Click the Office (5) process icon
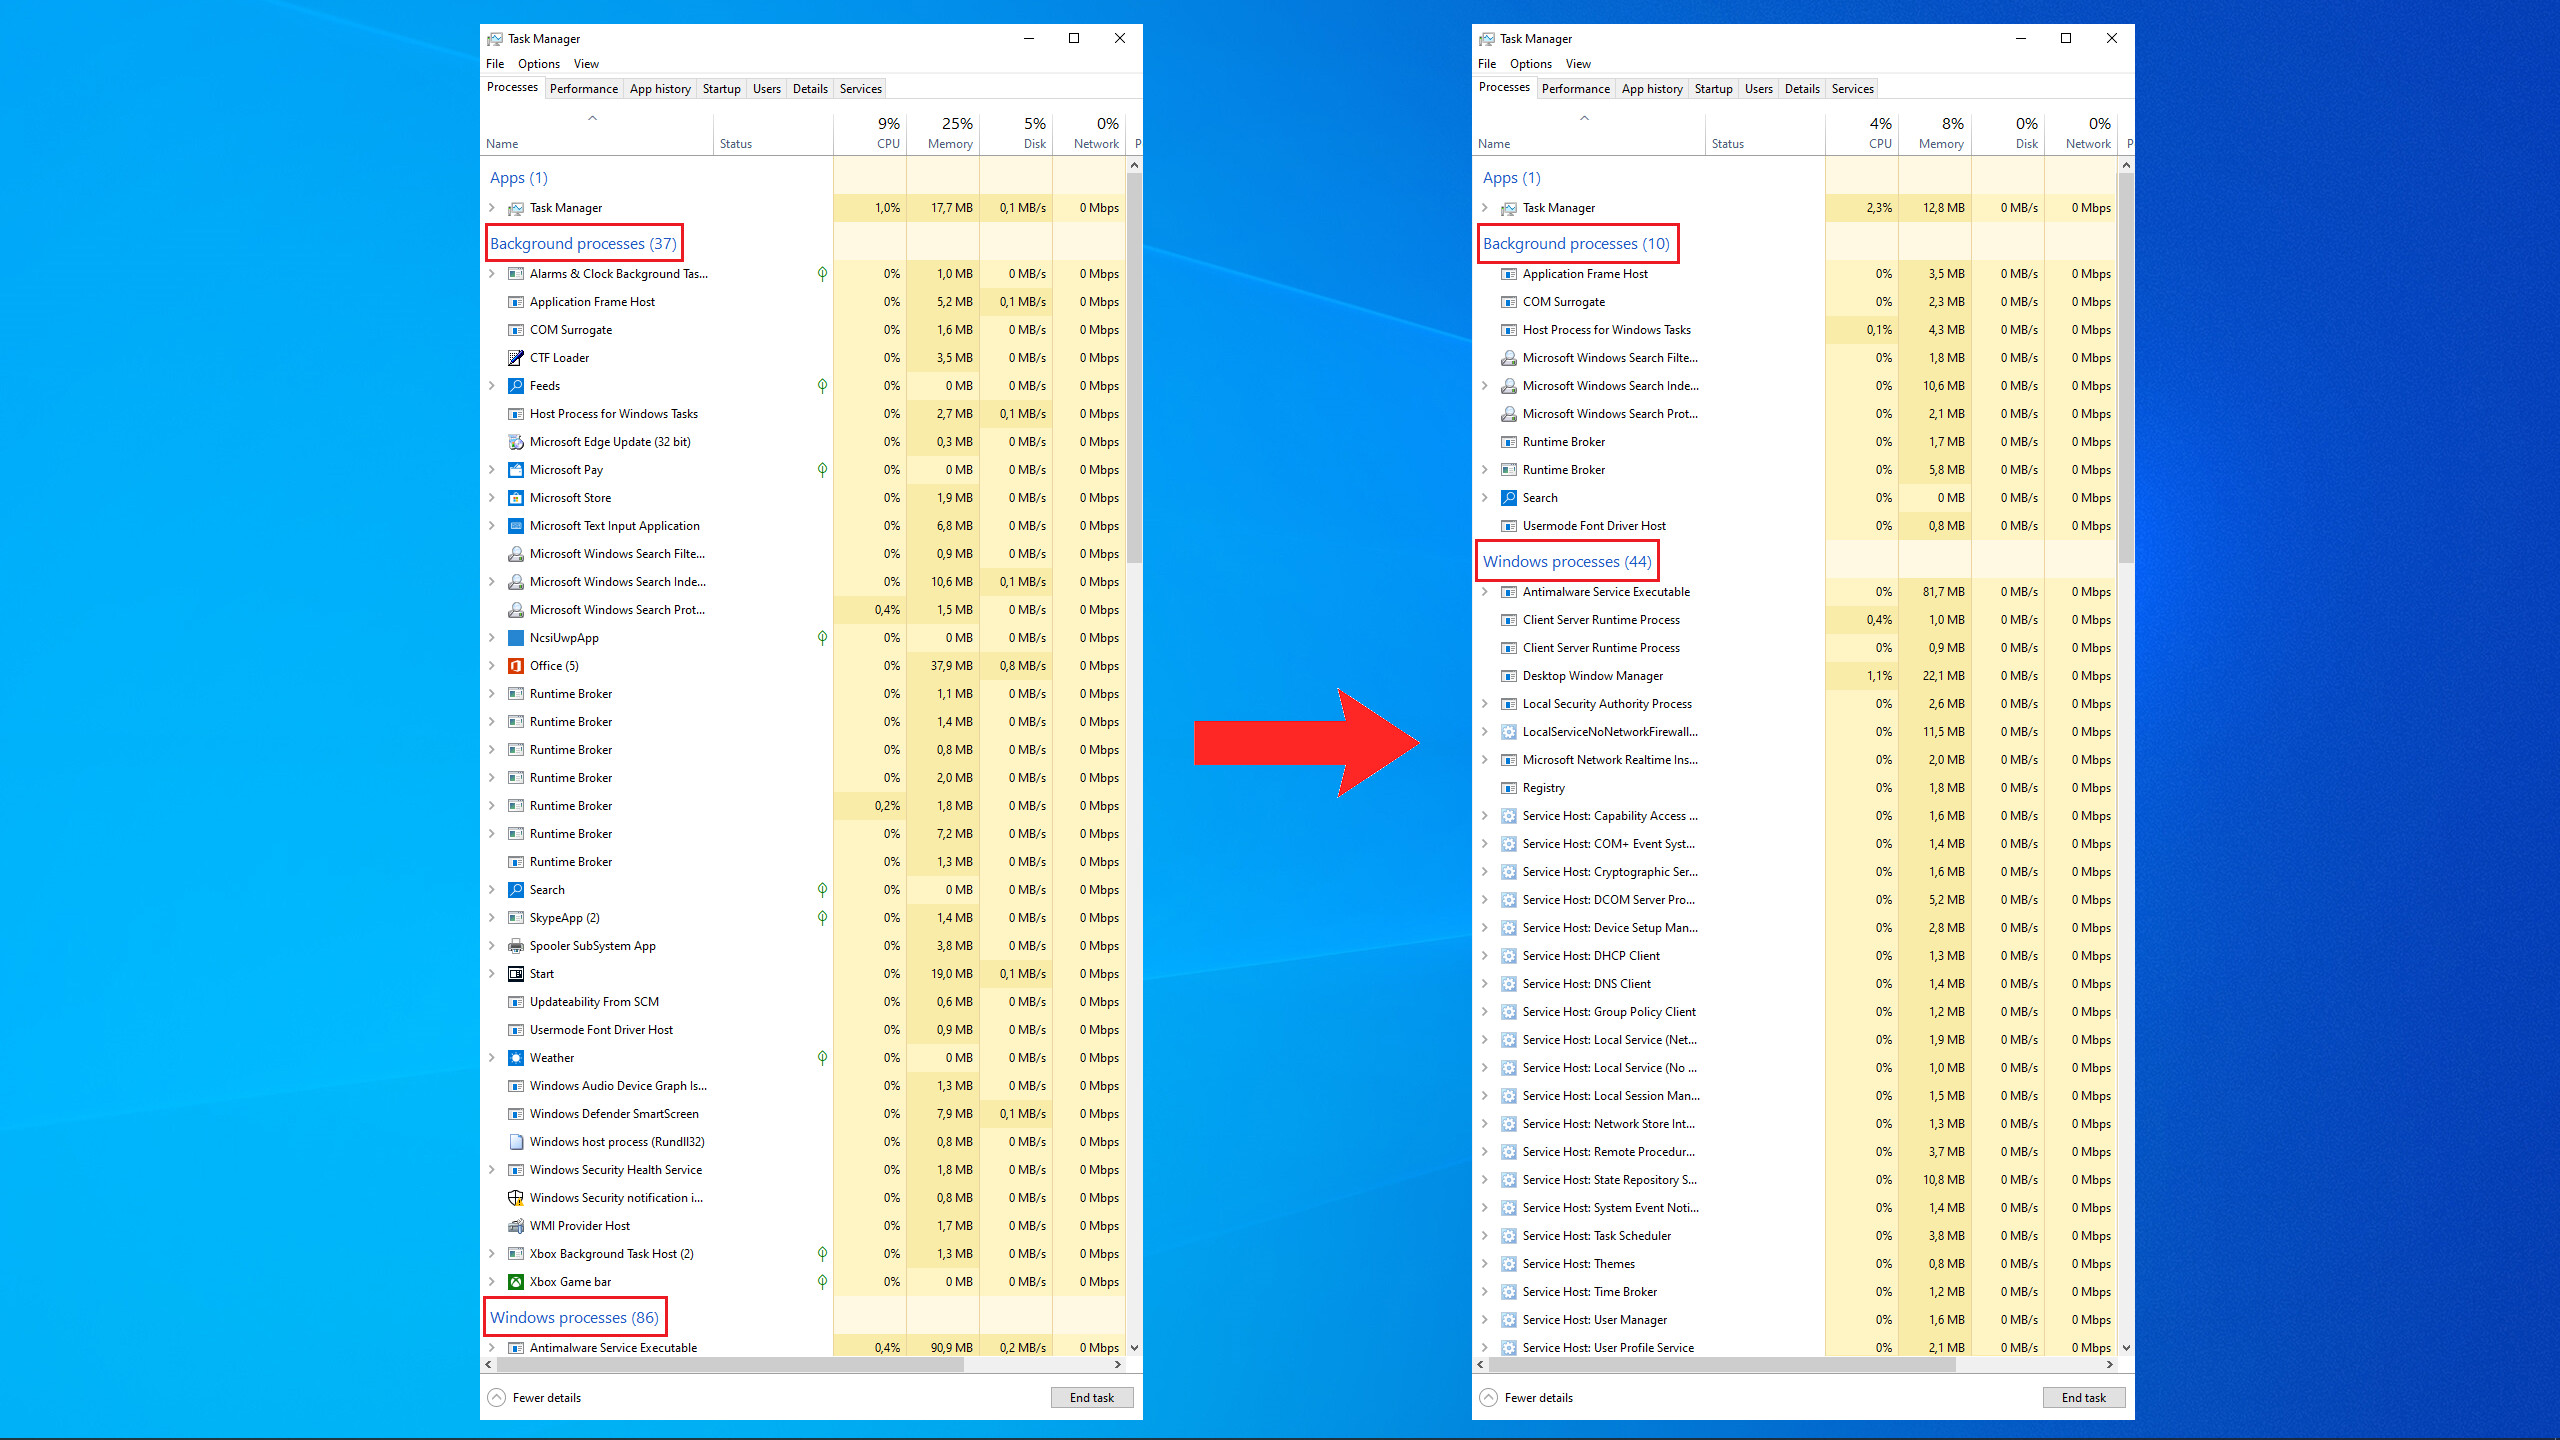 [x=516, y=666]
